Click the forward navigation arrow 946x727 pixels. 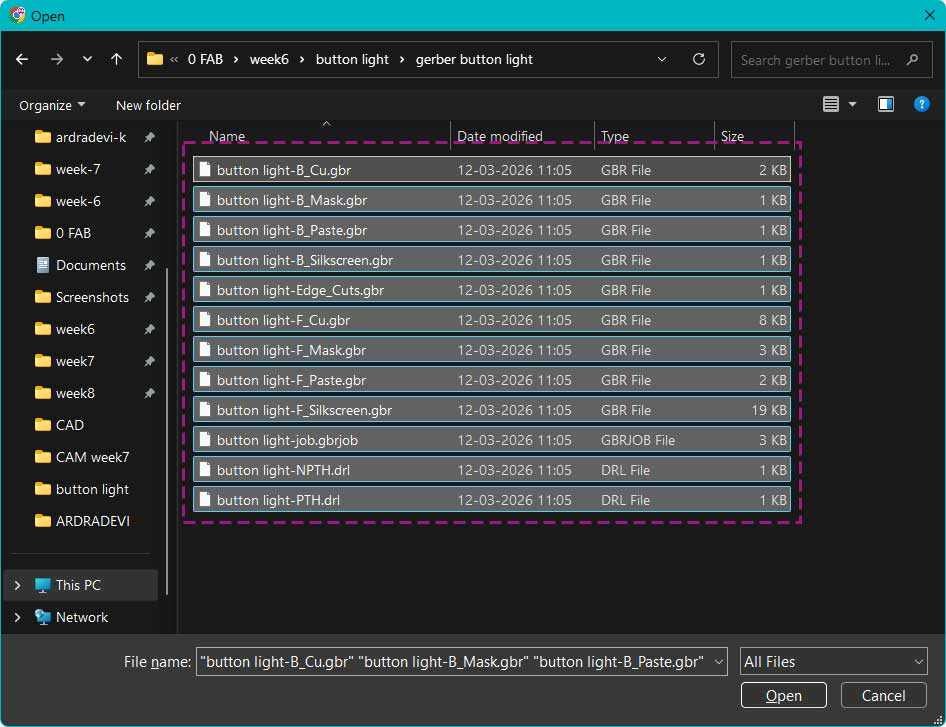55,59
